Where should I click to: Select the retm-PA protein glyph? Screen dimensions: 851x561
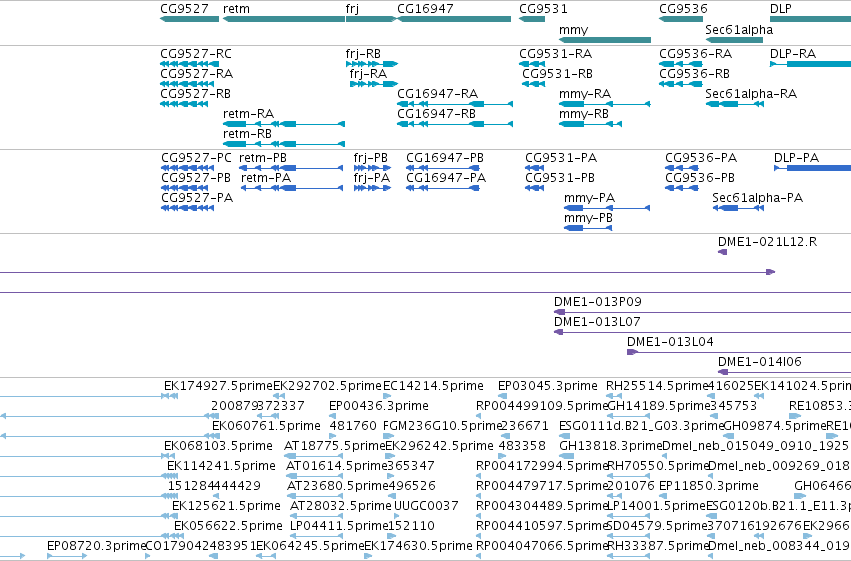pos(292,188)
